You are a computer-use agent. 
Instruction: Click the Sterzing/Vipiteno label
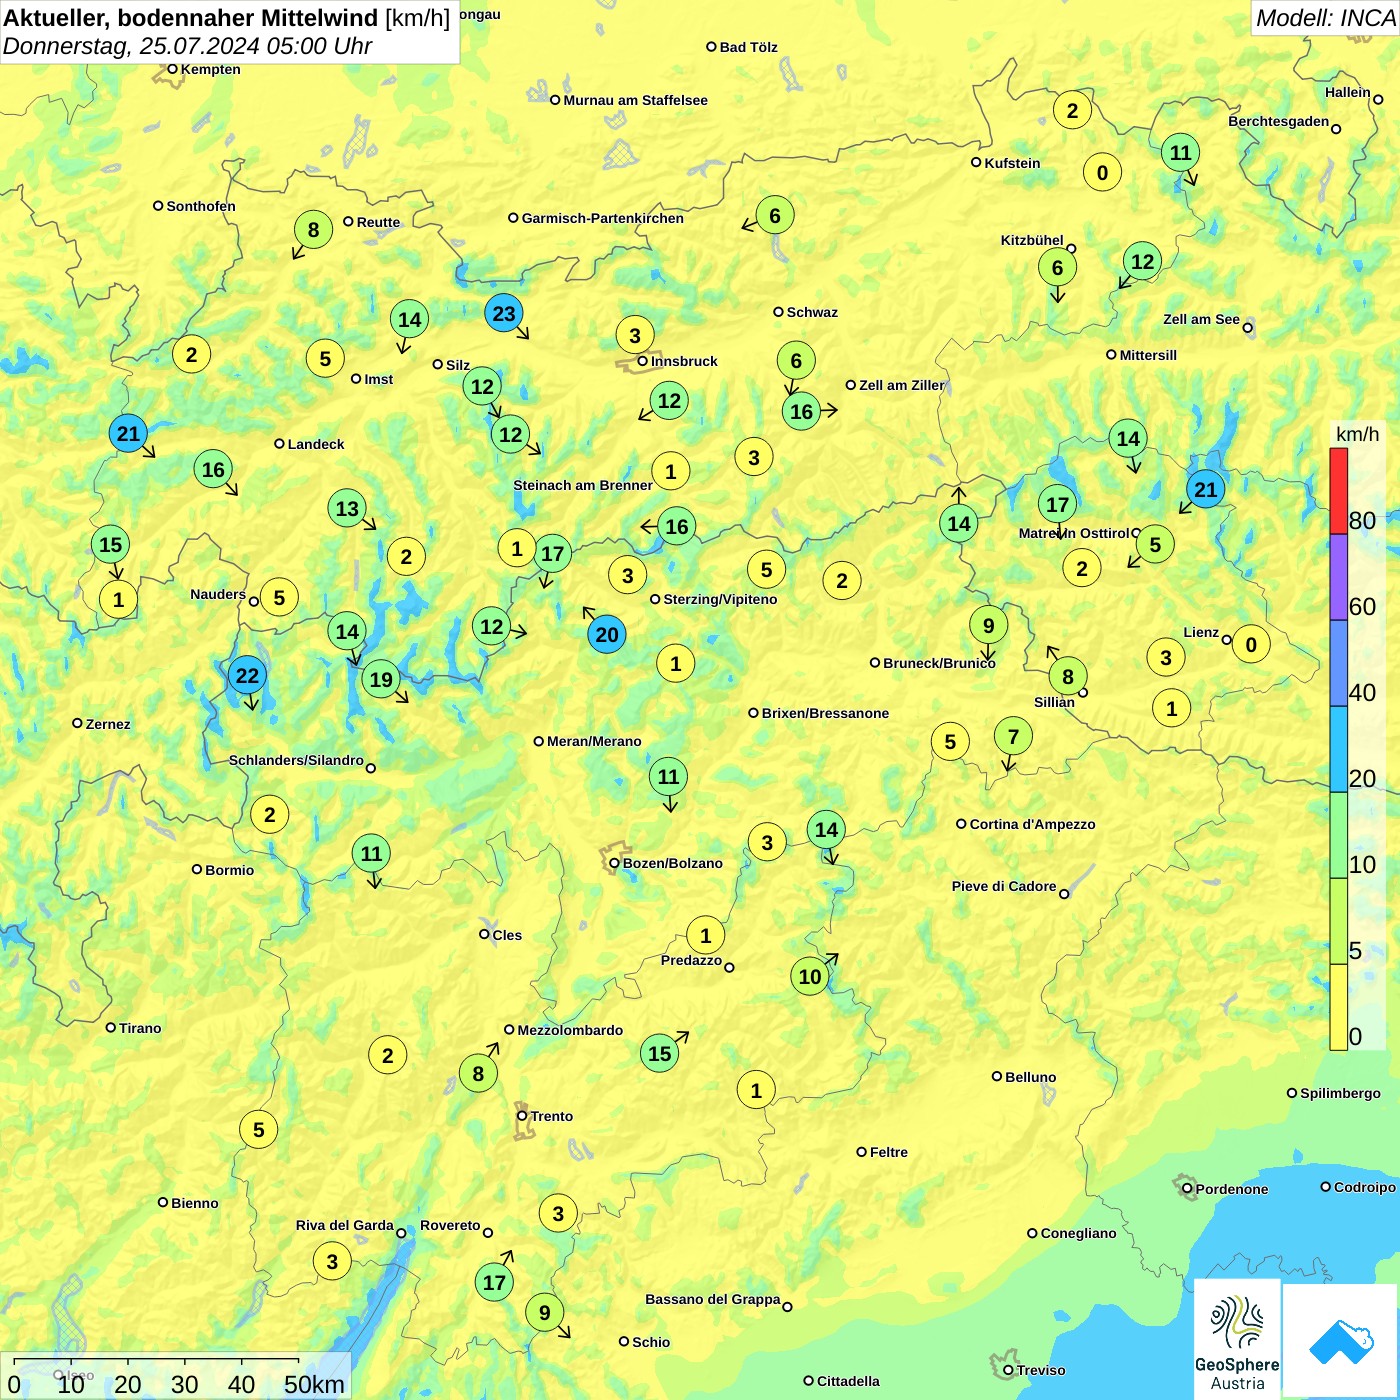(720, 599)
